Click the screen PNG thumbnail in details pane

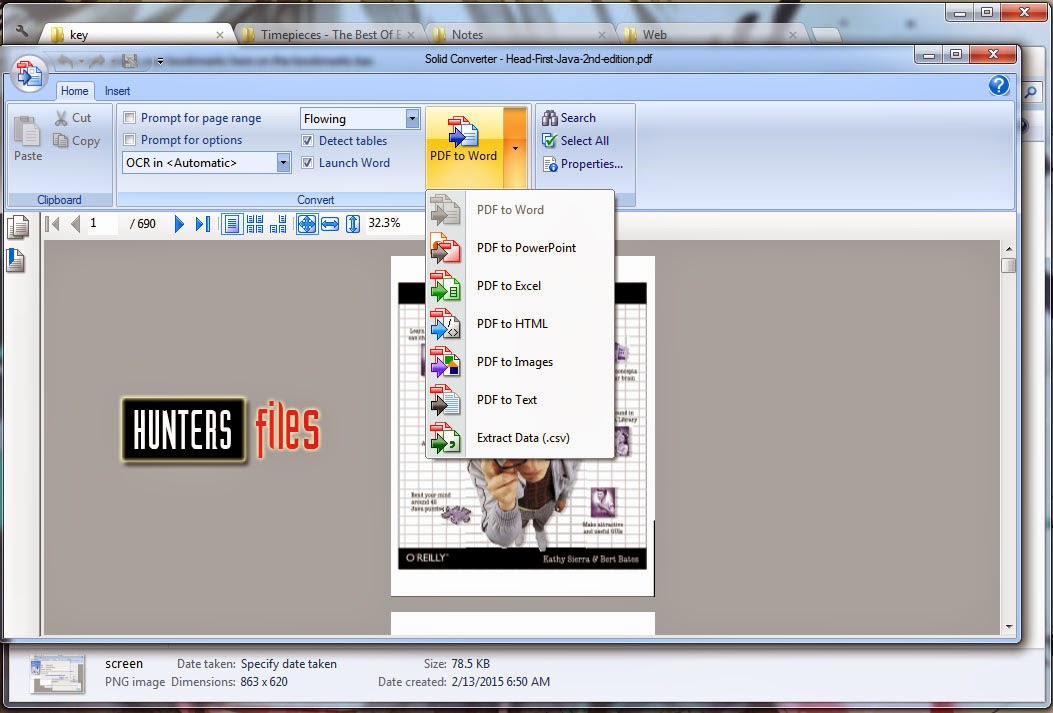58,673
